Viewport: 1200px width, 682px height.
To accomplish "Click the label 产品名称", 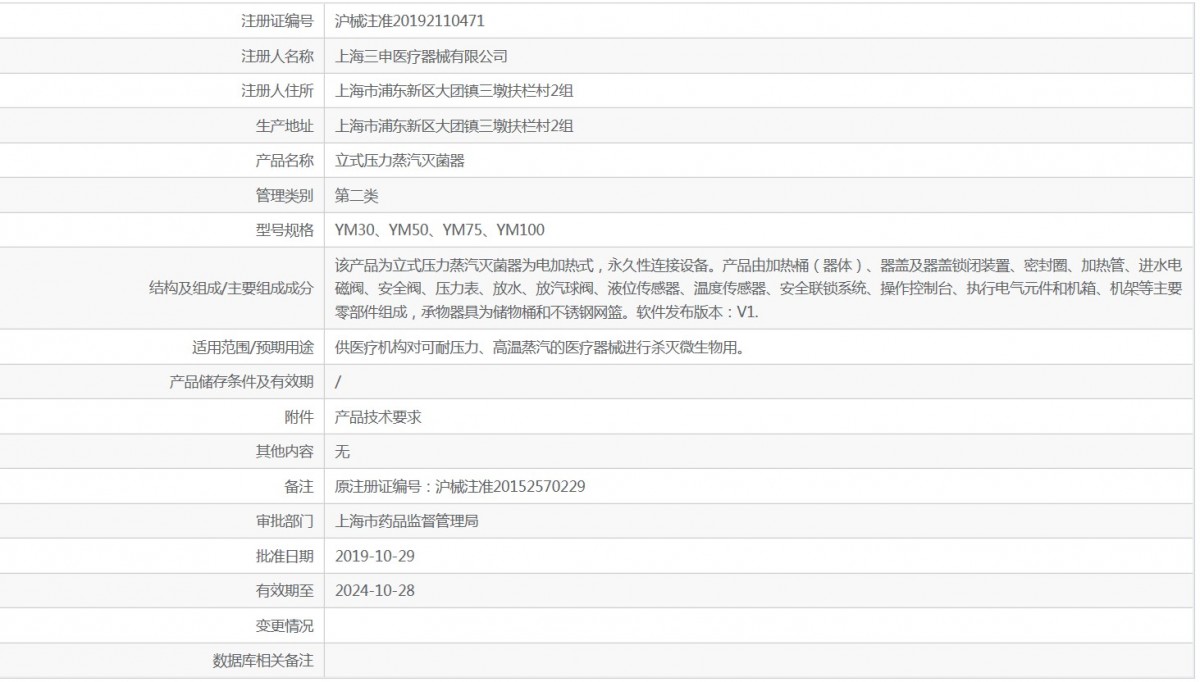I will tap(285, 160).
